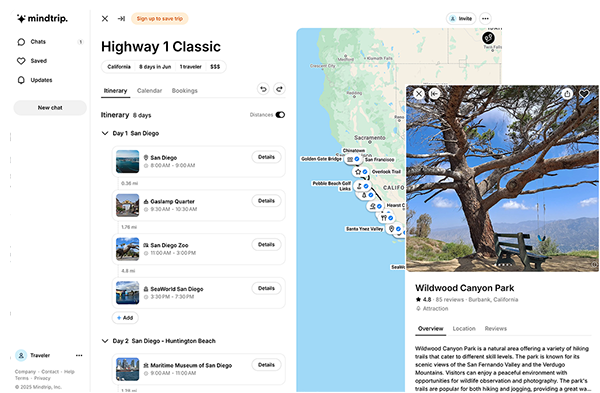Image resolution: width=600 pixels, height=393 pixels.
Task: Share Wildwood Canyon Park icon
Action: [567, 93]
